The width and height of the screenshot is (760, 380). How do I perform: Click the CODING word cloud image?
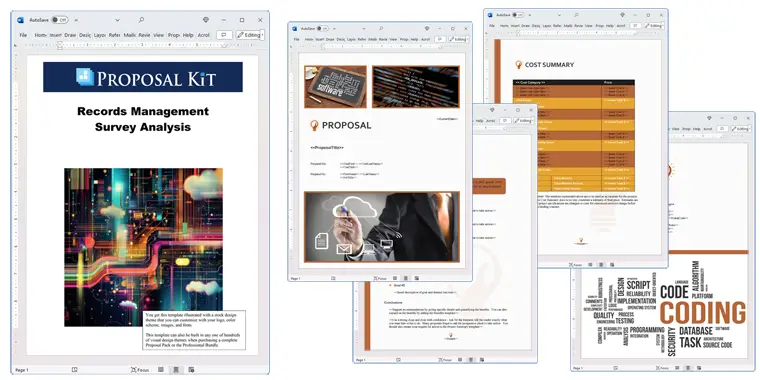[665, 310]
